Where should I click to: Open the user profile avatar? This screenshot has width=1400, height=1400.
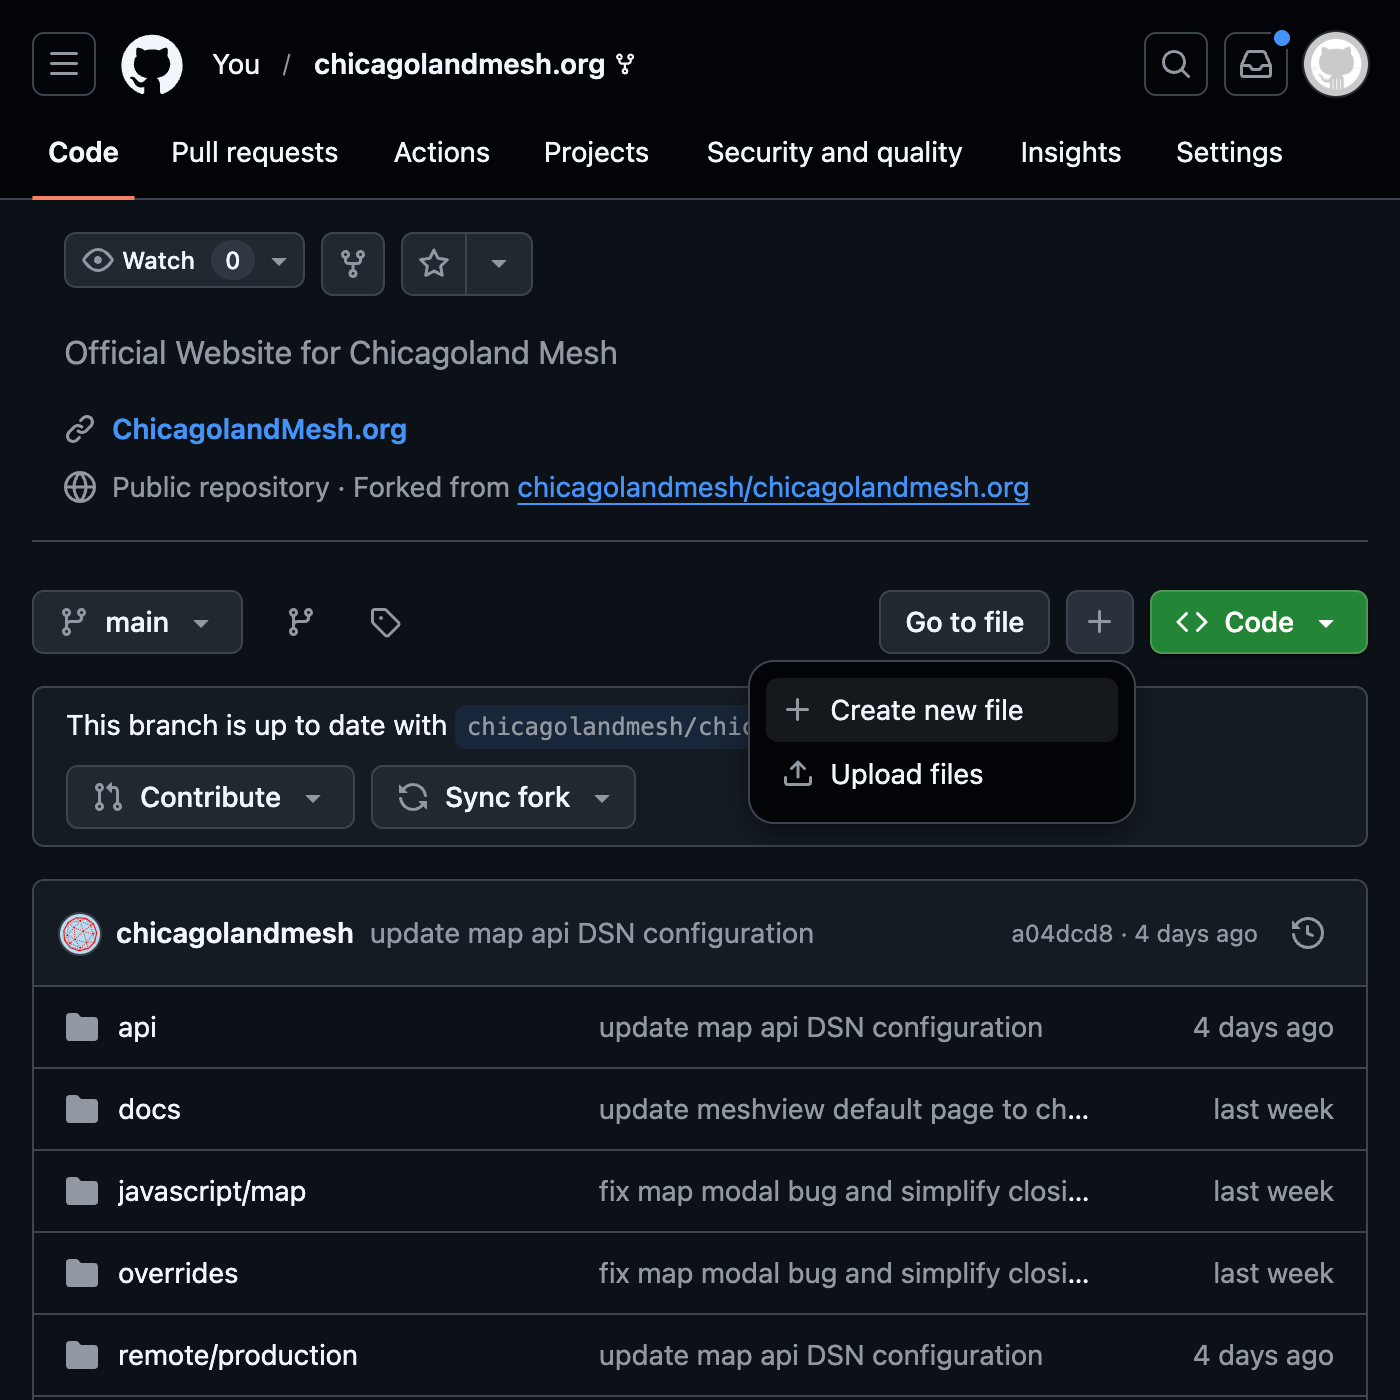tap(1335, 64)
